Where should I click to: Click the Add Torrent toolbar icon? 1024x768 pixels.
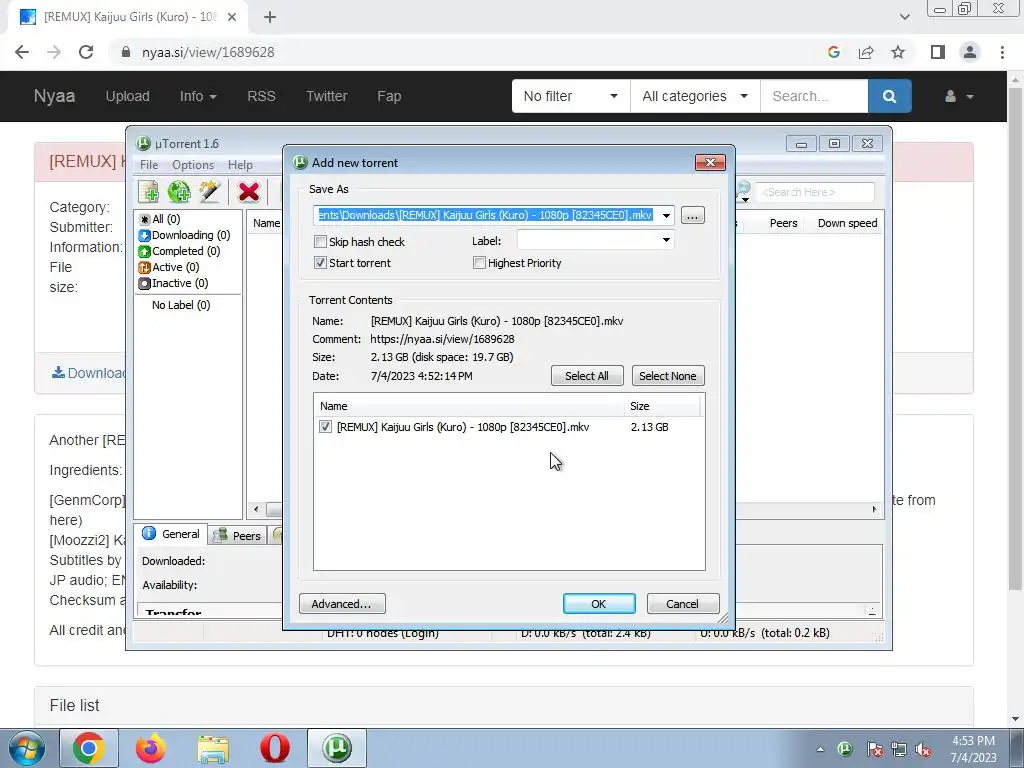click(148, 192)
